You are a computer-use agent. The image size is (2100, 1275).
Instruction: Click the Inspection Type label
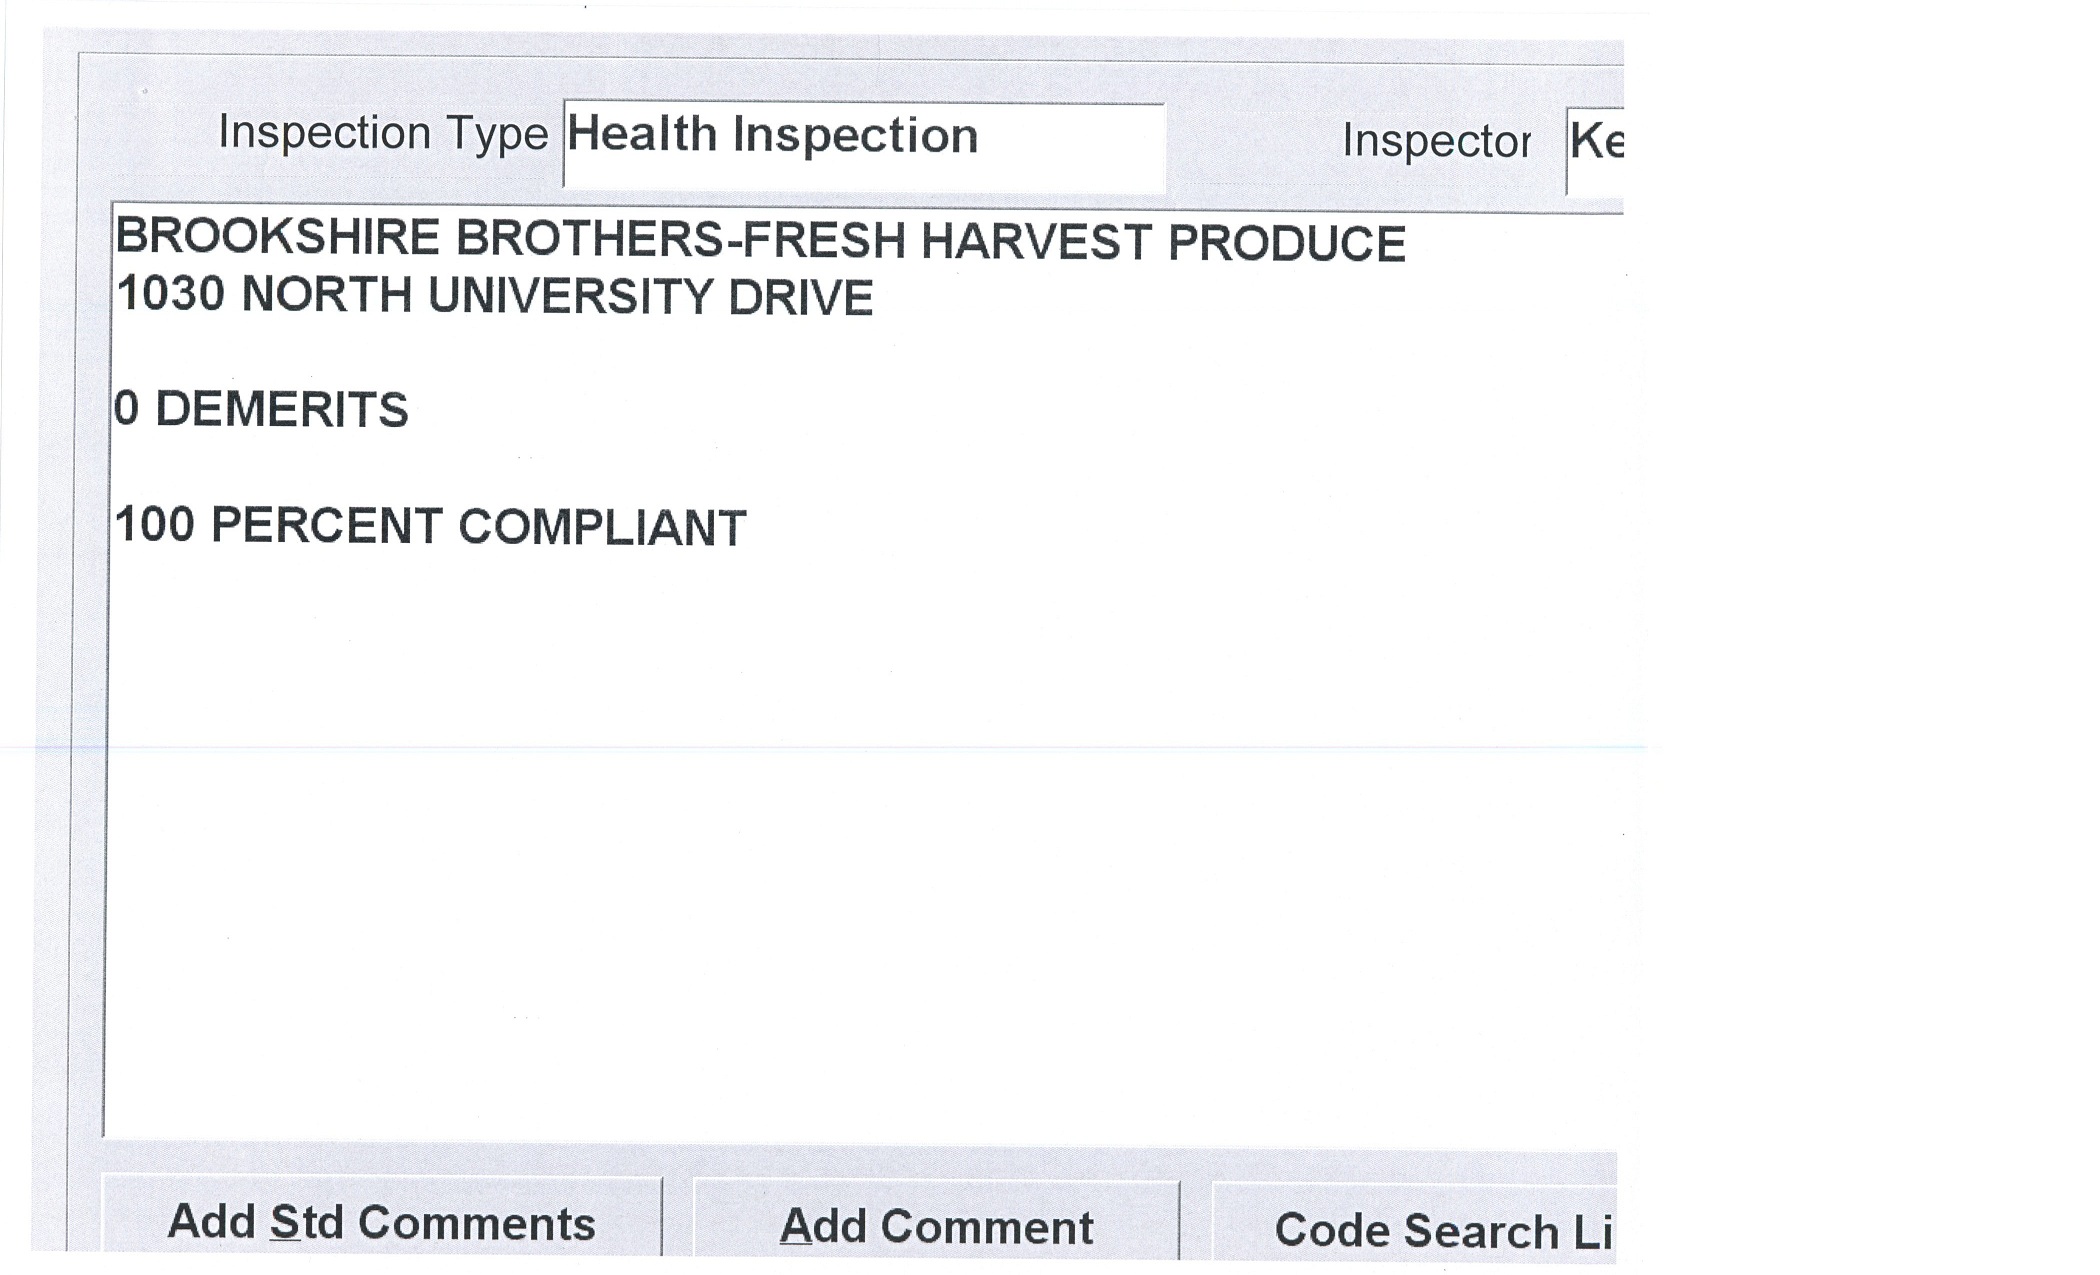tap(383, 133)
